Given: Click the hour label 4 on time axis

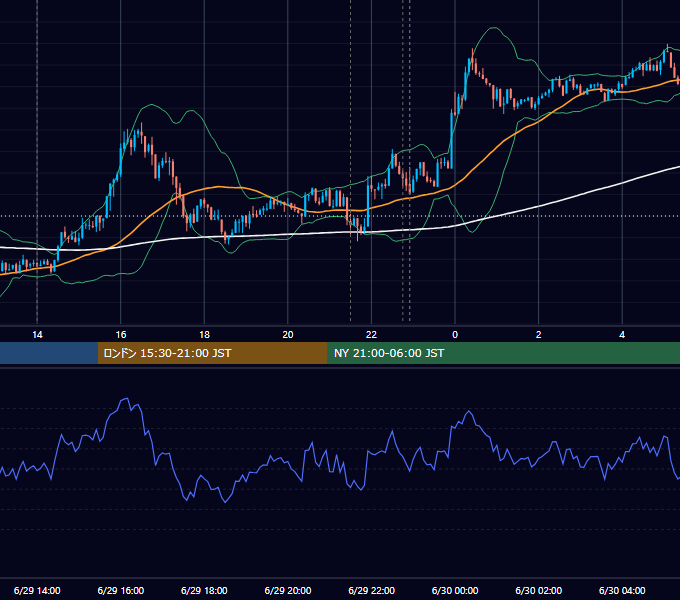Looking at the screenshot, I should [622, 335].
